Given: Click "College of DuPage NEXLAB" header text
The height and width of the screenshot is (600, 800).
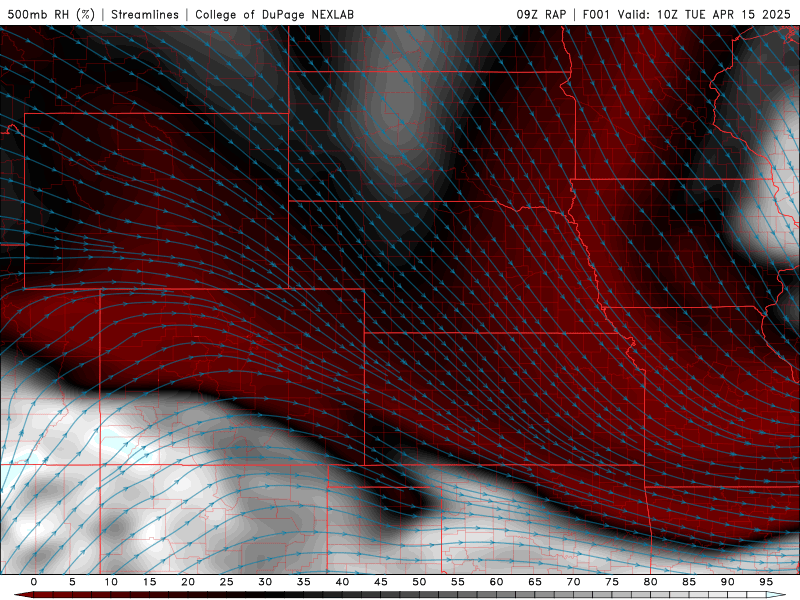Looking at the screenshot, I should point(274,14).
